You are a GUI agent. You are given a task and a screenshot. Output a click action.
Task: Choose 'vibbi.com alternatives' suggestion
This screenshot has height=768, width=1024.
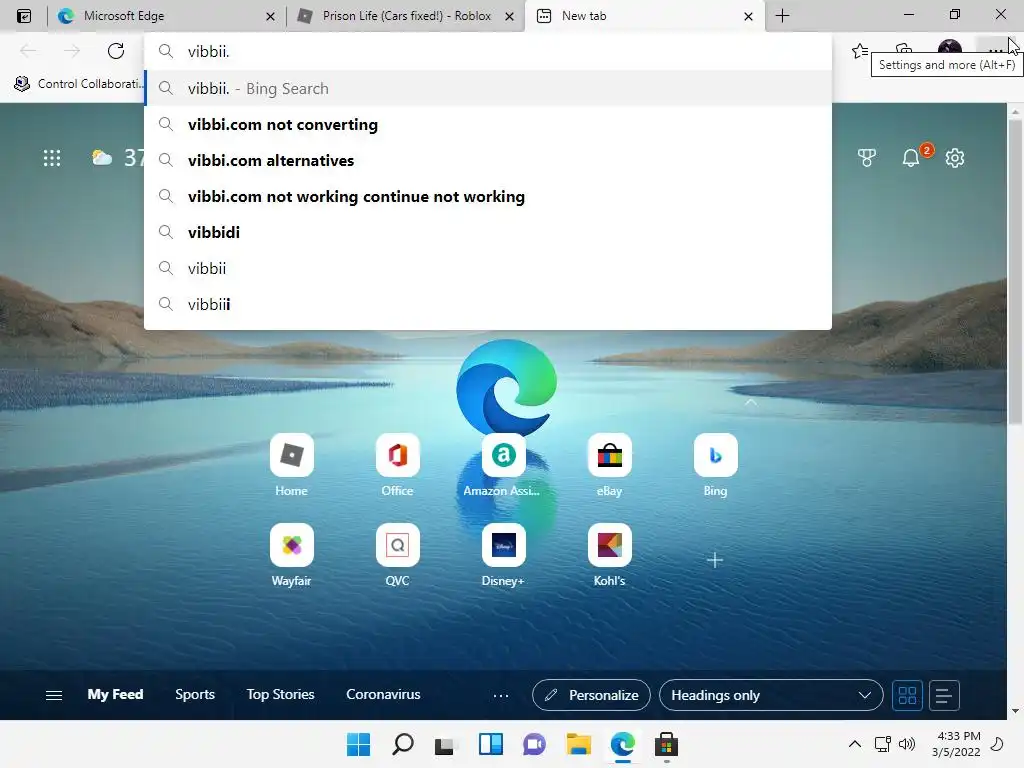point(488,160)
